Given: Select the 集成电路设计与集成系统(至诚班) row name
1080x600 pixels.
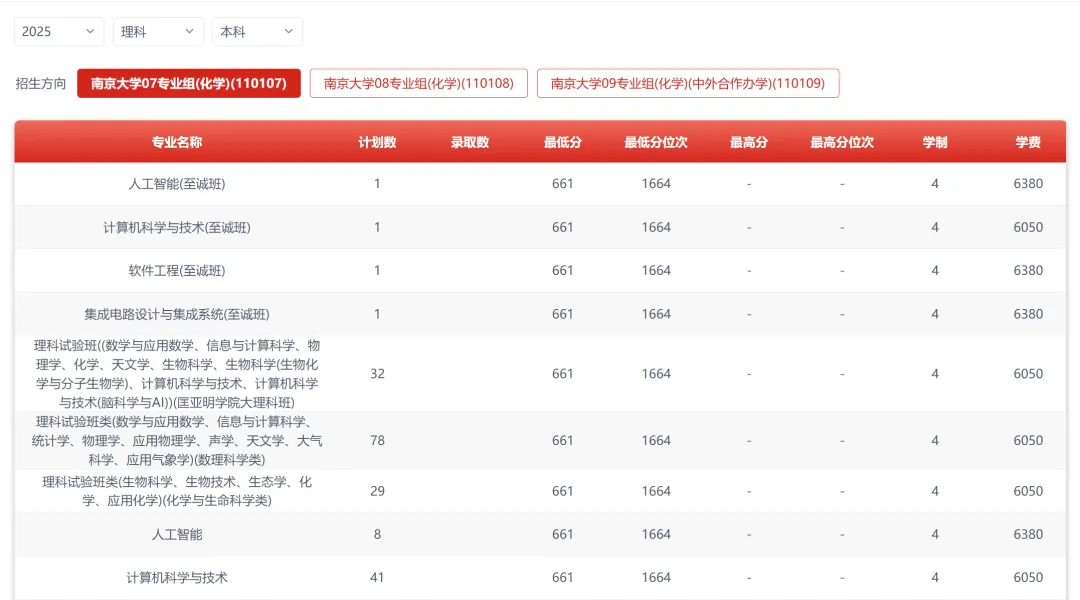Looking at the screenshot, I should 177,314.
